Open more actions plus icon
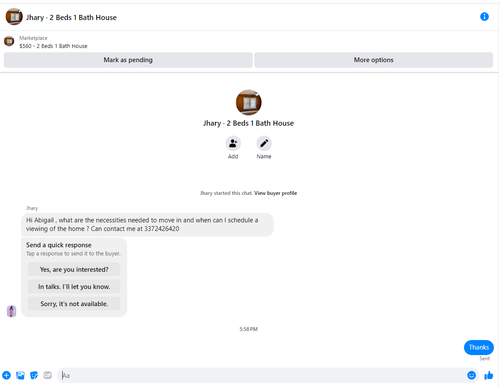 point(6,375)
